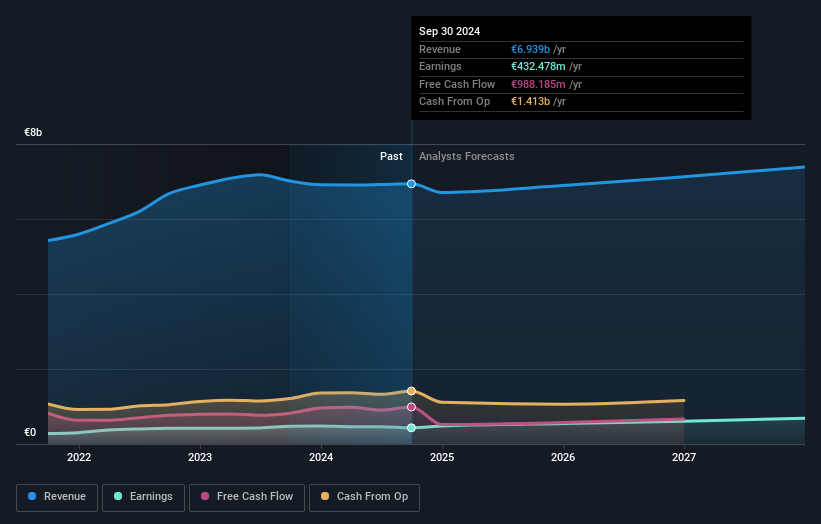
Task: Click the 2024 x-axis label
Action: coord(321,457)
